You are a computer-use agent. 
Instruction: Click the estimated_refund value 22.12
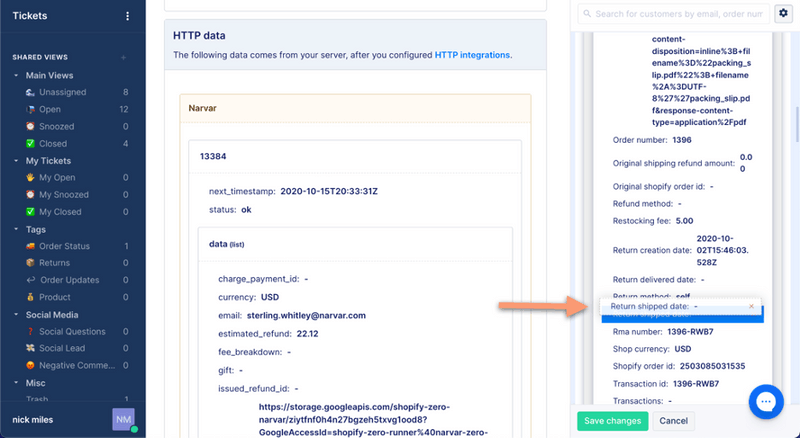tap(307, 334)
